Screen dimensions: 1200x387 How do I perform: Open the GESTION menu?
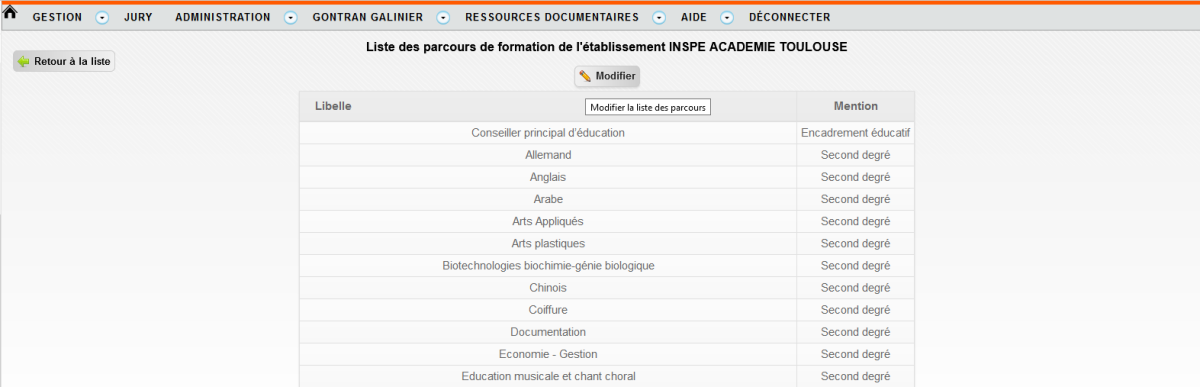(57, 18)
